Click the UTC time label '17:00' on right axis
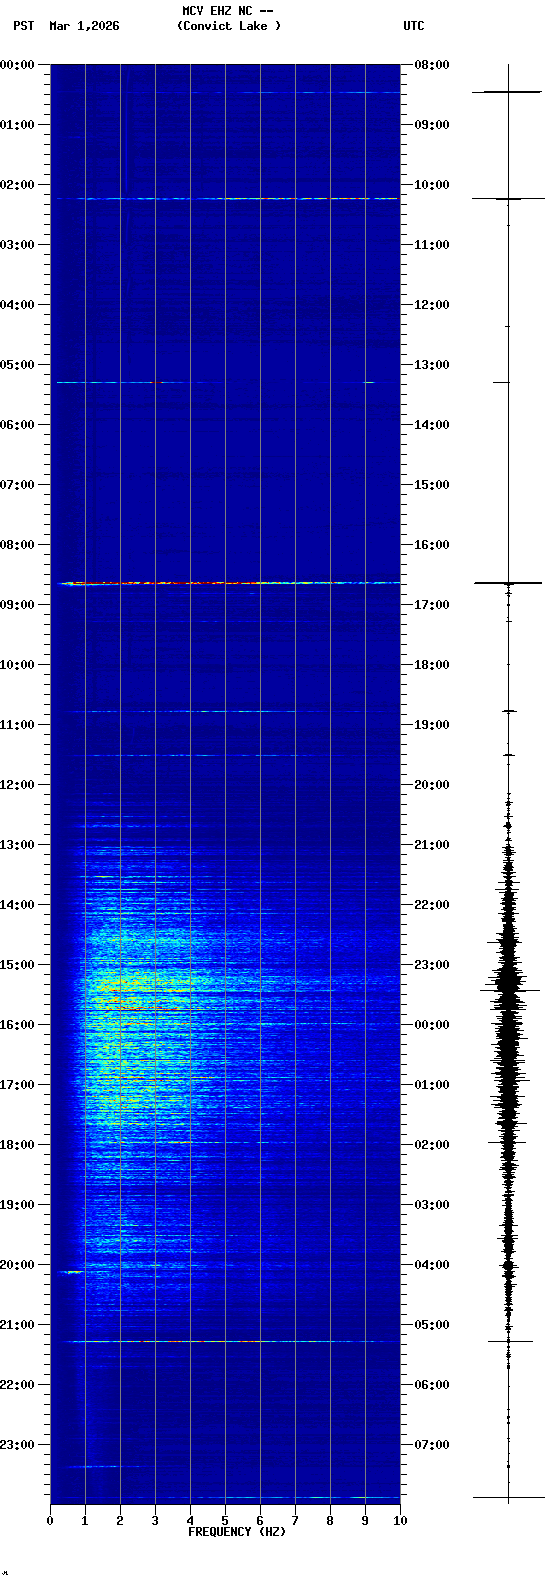The width and height of the screenshot is (552, 1584). pos(432,605)
